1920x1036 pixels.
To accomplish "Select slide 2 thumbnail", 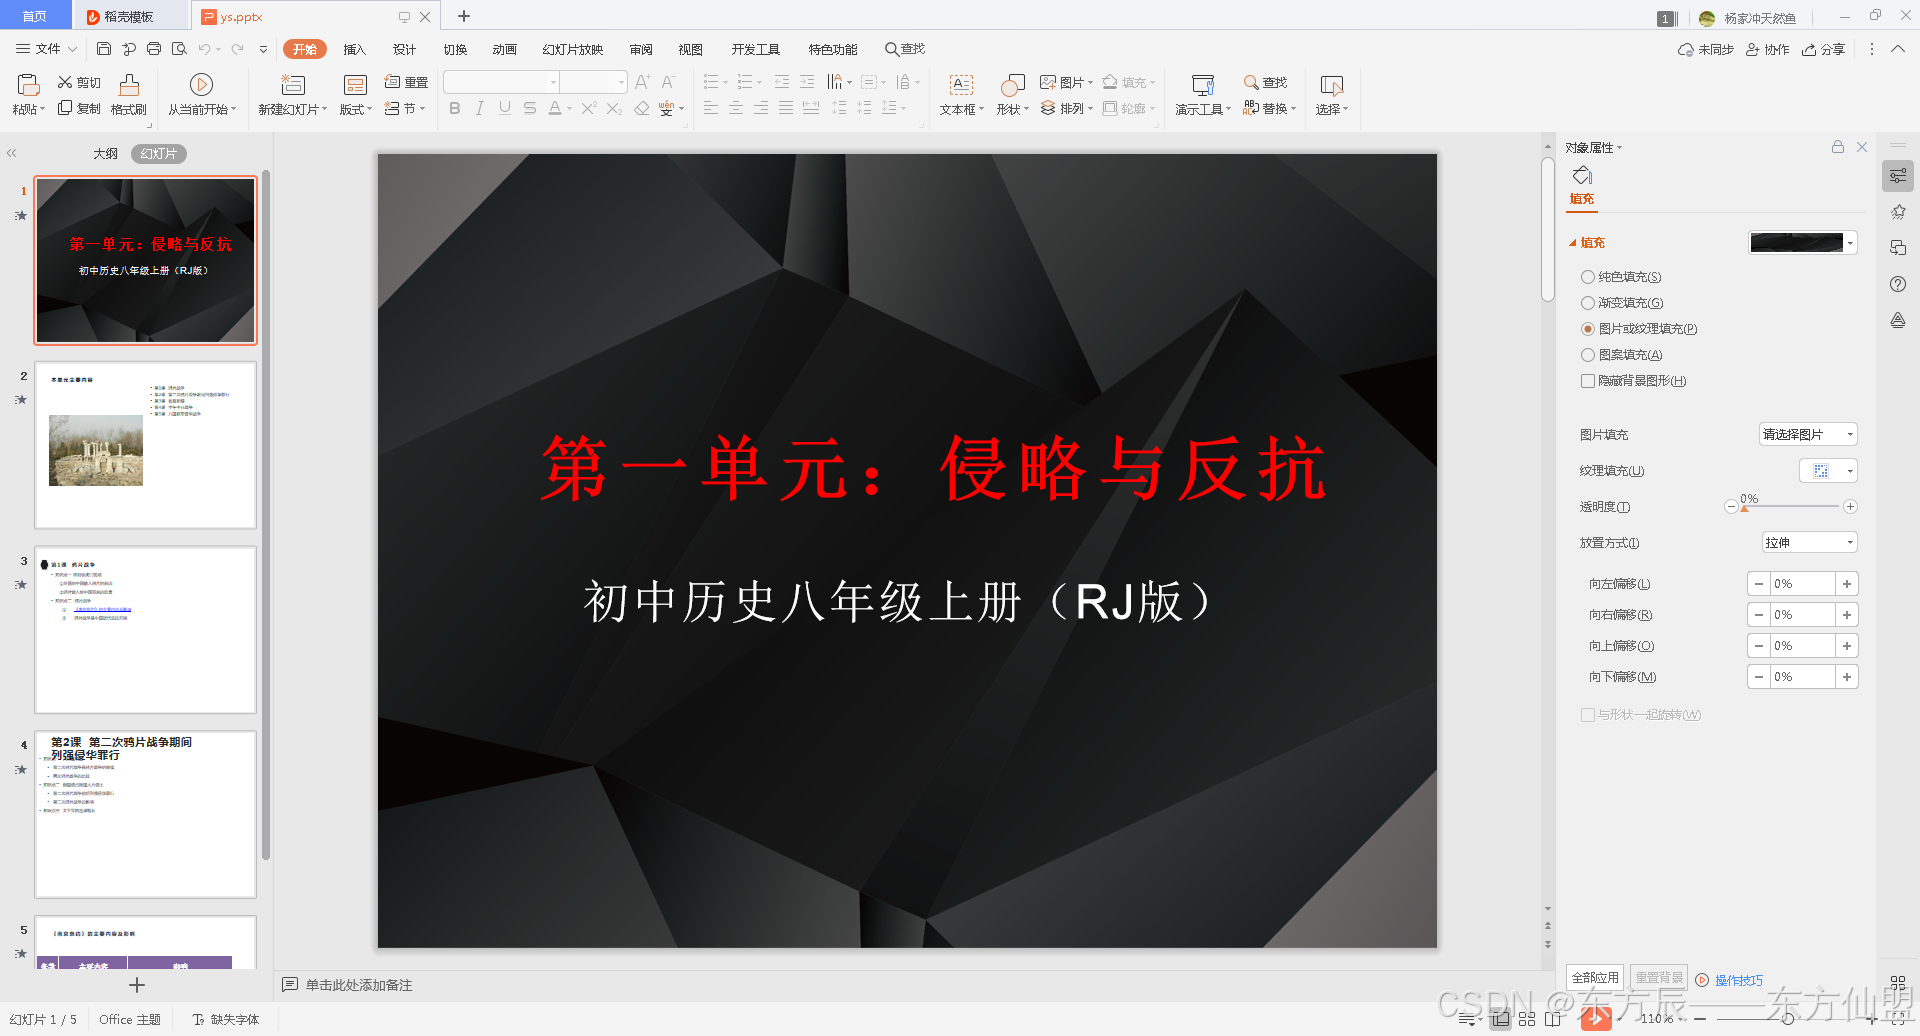I will 146,445.
